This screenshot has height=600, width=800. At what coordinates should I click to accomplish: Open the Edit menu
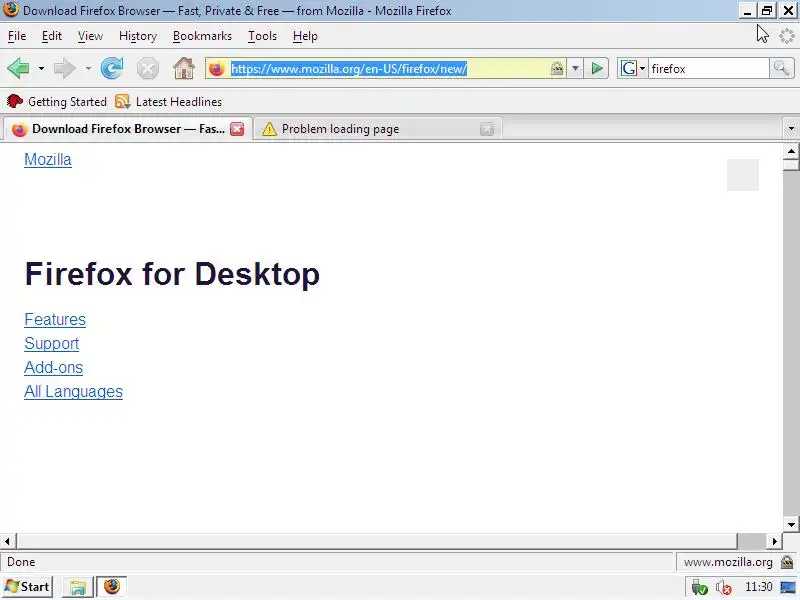52,36
